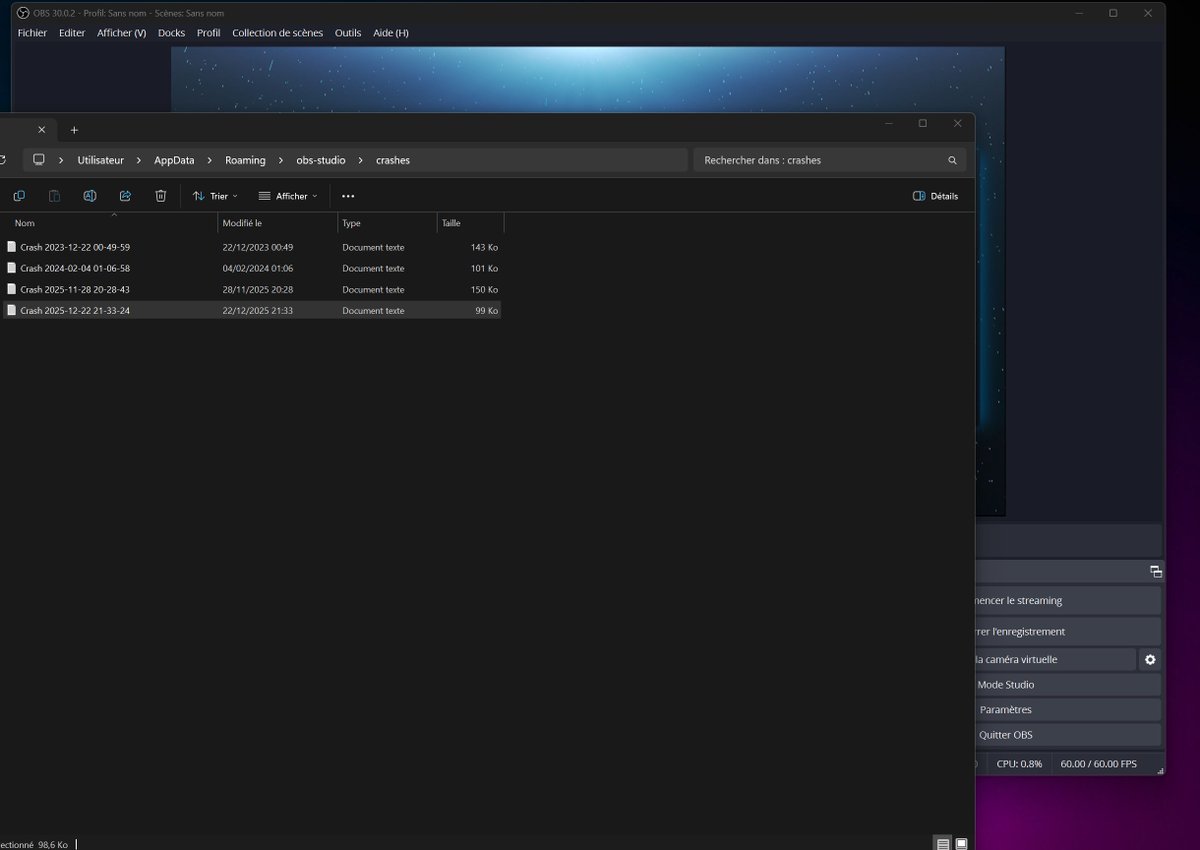Click the OBS logo in title bar
The image size is (1200, 850).
coord(24,13)
